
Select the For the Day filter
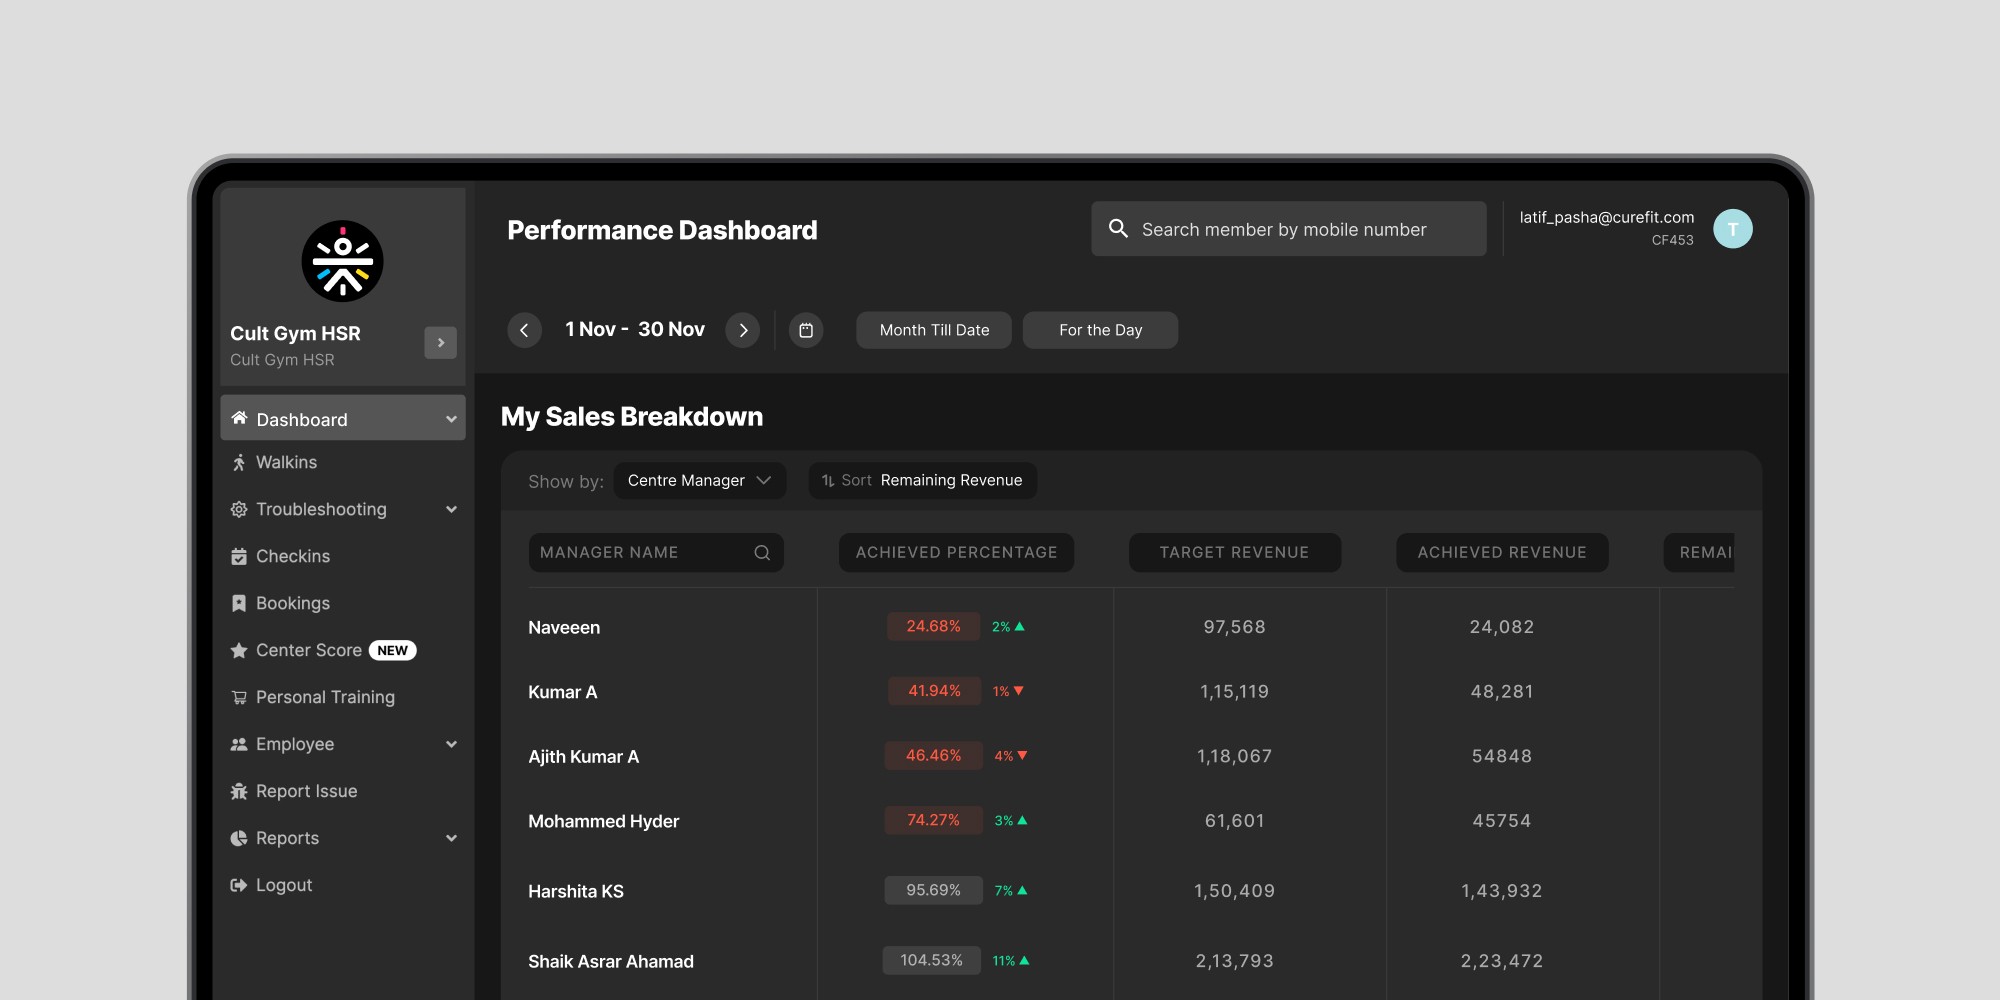1100,330
